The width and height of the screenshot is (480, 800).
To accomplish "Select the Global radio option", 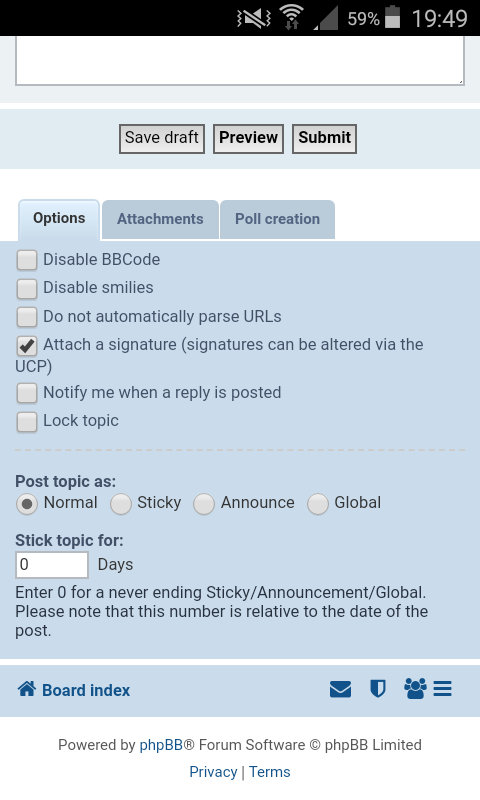I will [x=317, y=504].
